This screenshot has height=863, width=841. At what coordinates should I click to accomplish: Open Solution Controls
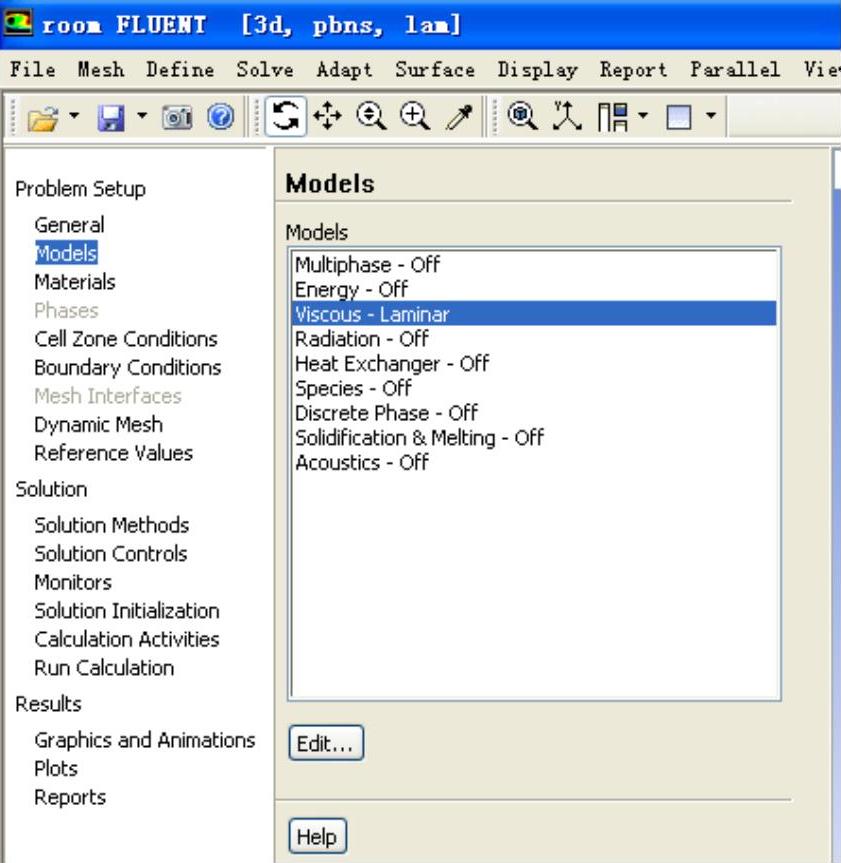pos(111,554)
